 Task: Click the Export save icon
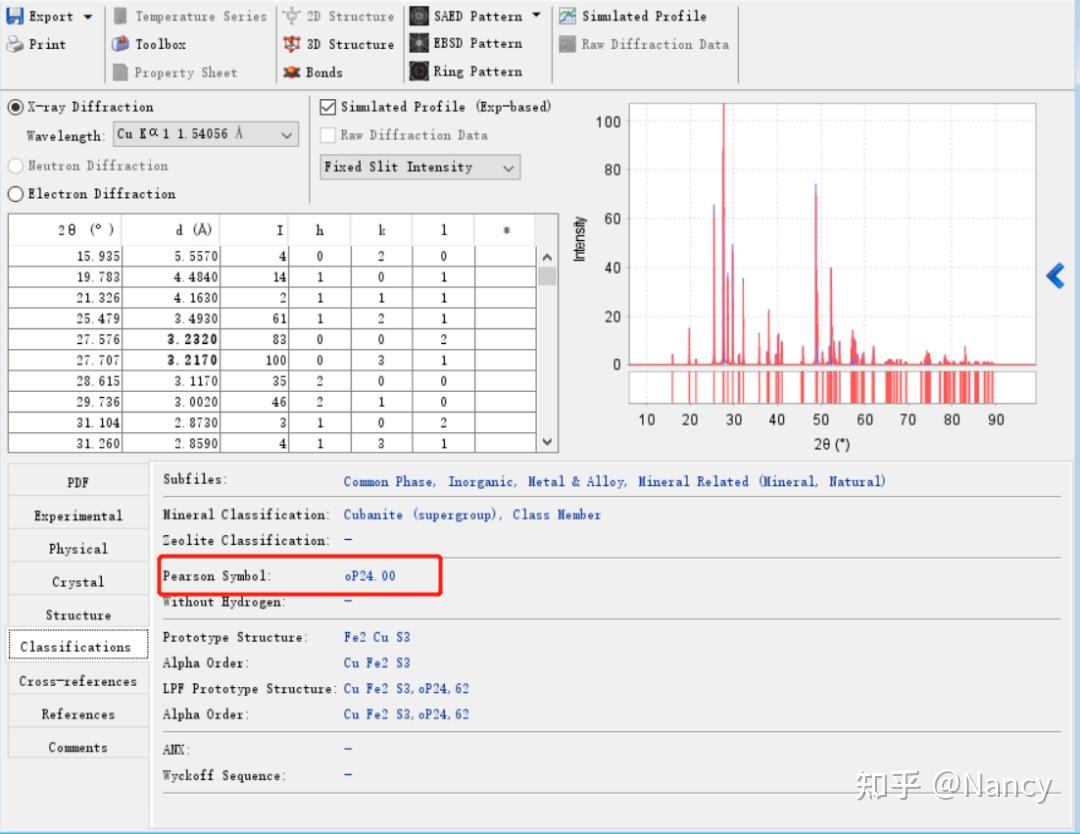click(x=14, y=16)
